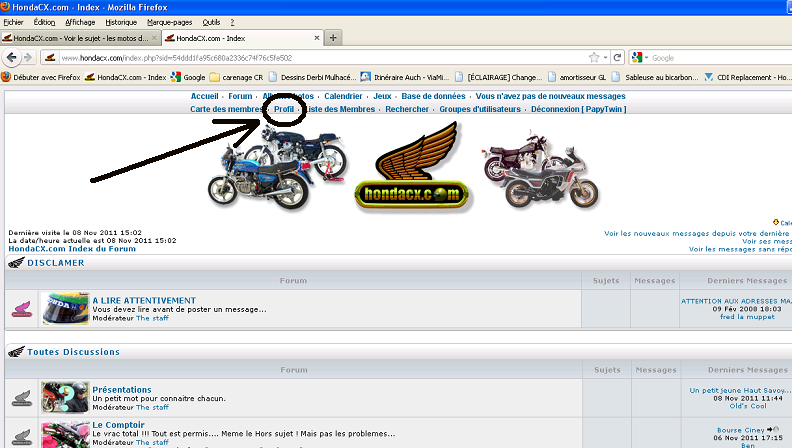Open 'Débuter avec Firefox' bookmark
The image size is (792, 448).
click(x=41, y=77)
